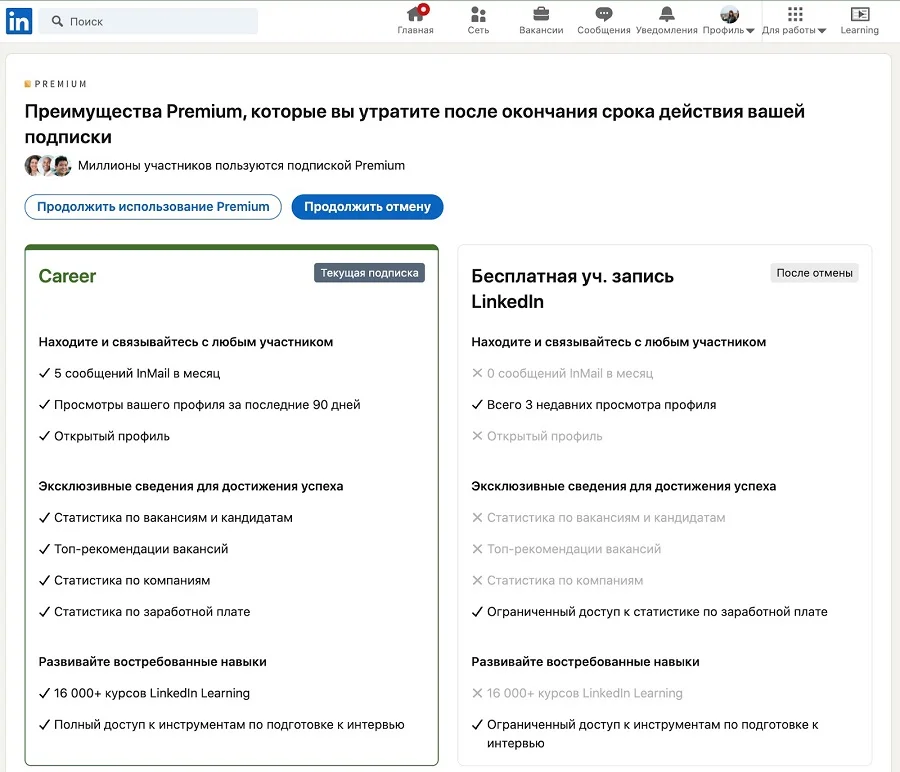Click checkmark beside 5 сообщений InMail

(x=44, y=373)
